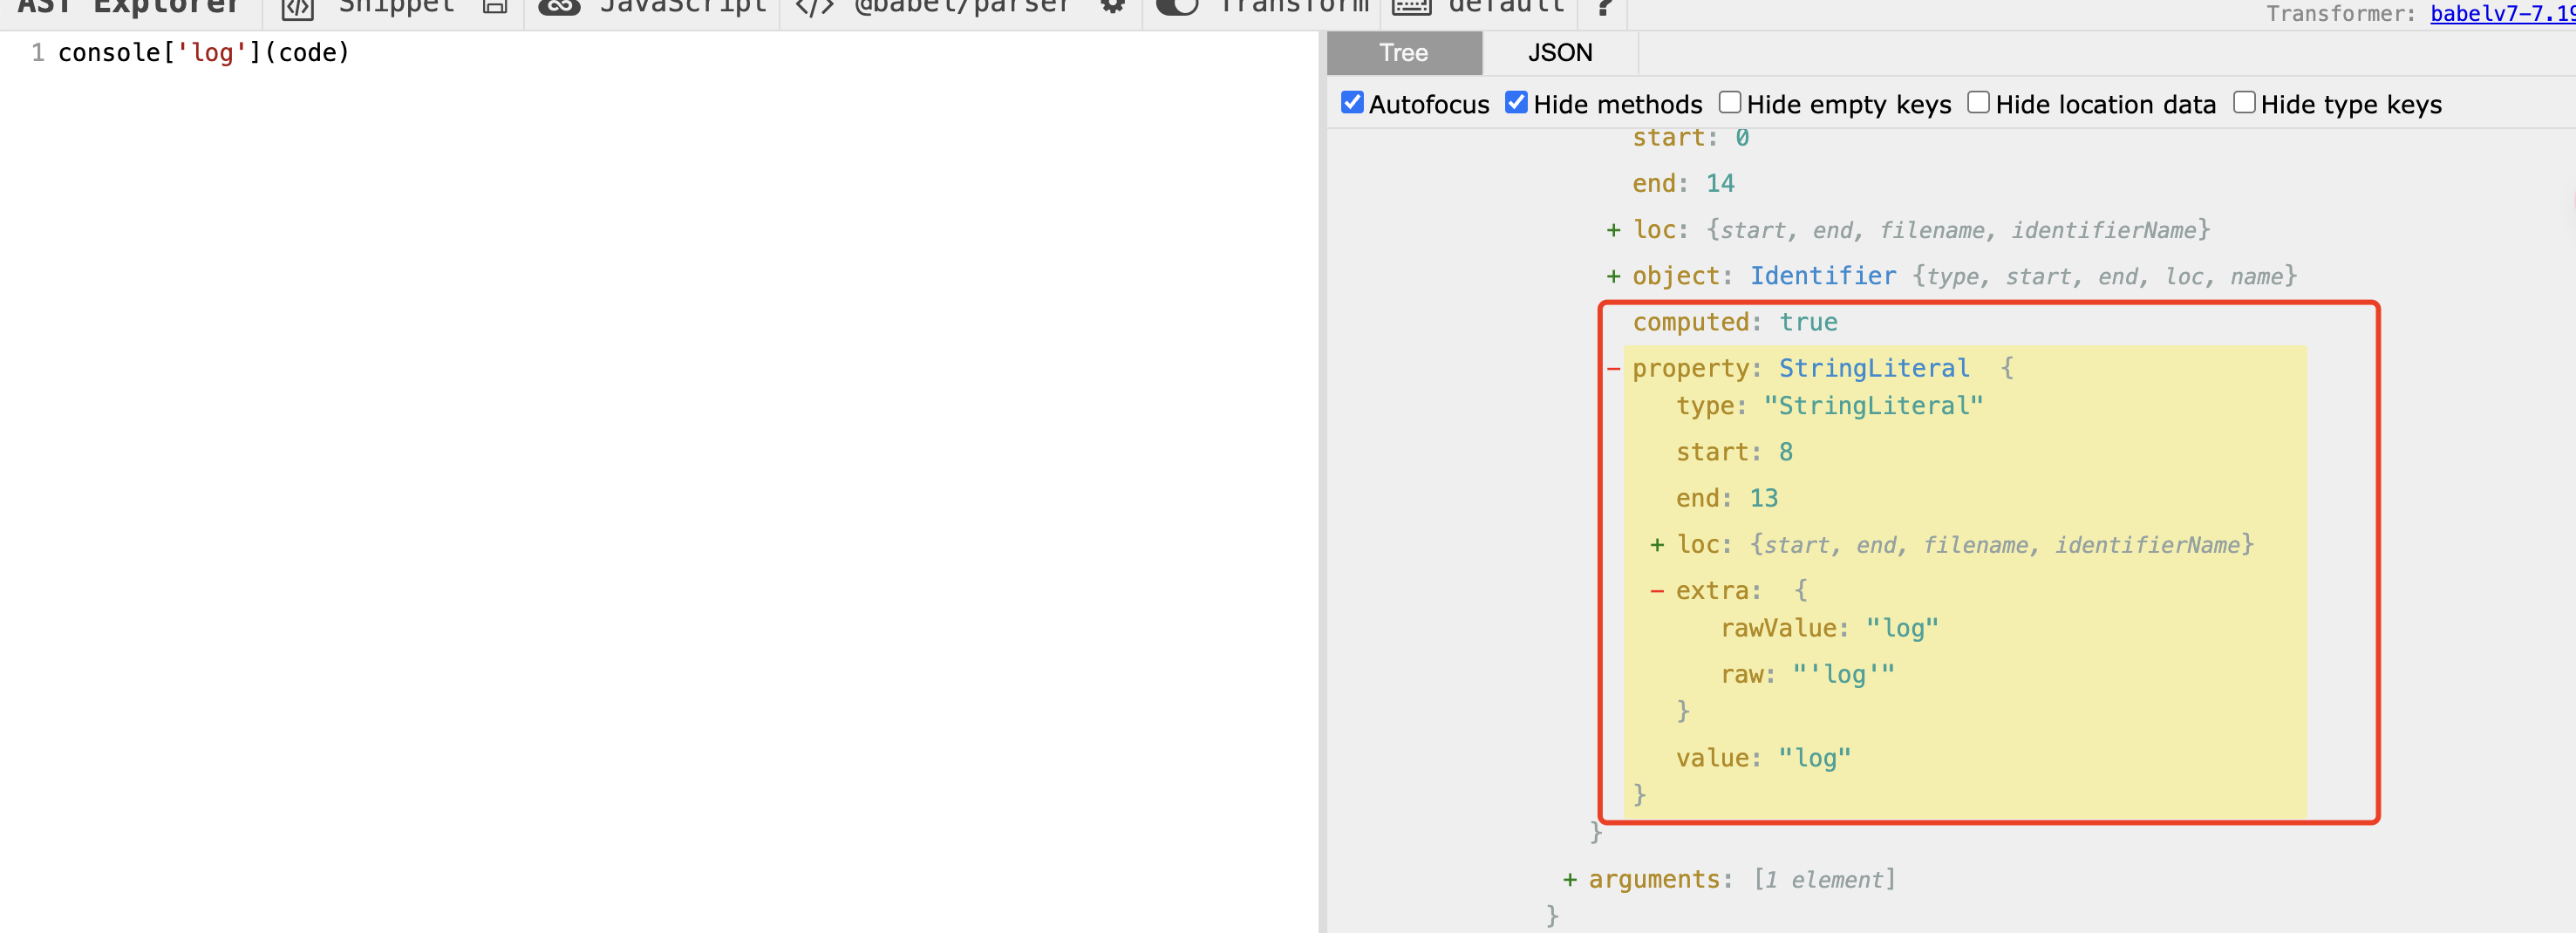Enable Hide empty keys checkbox
This screenshot has height=933, width=2576.
[1730, 102]
